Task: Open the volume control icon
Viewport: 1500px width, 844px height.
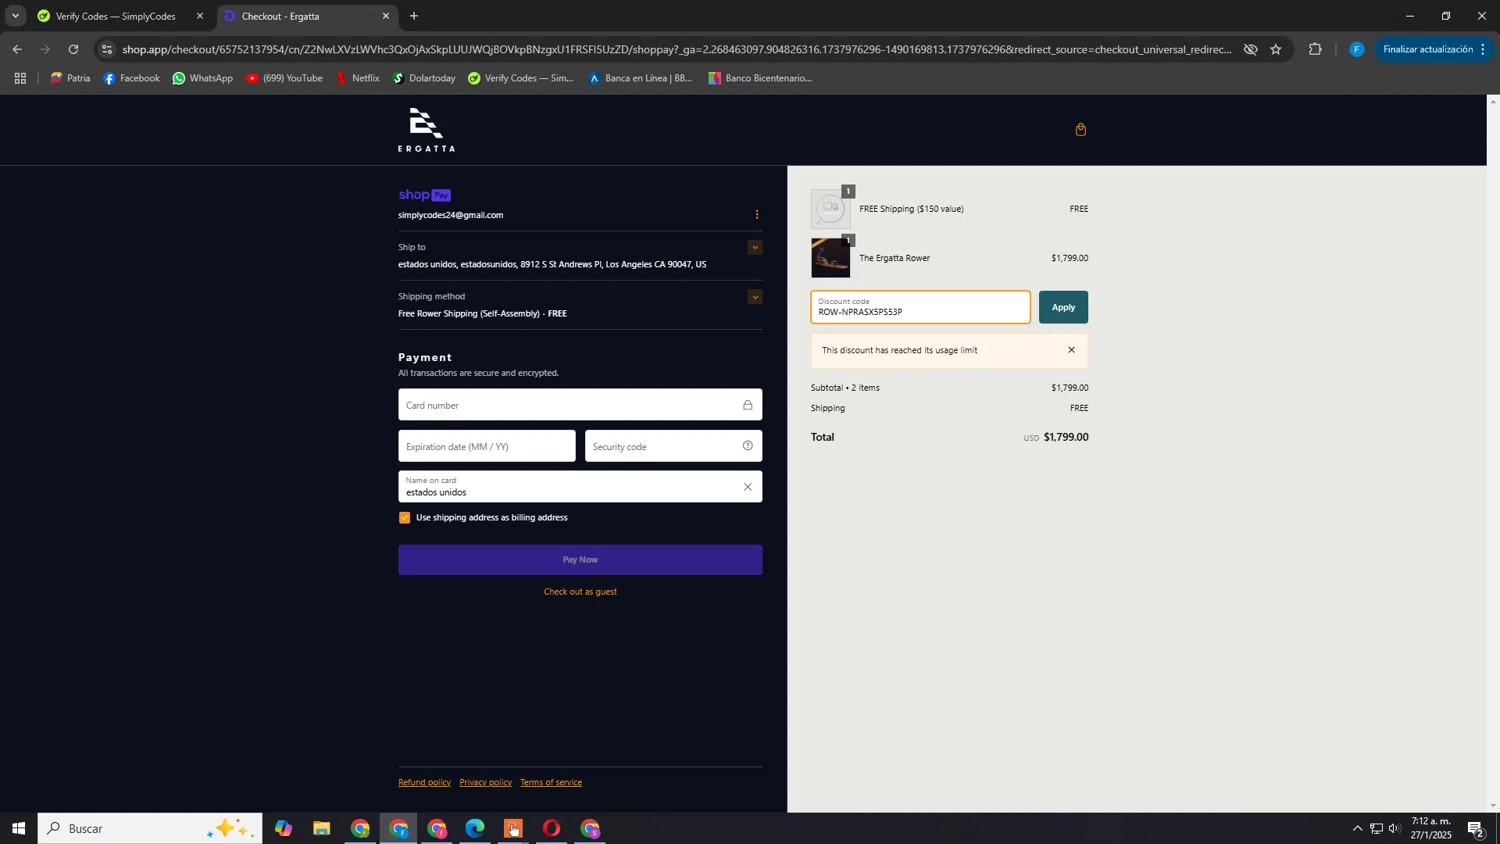Action: click(x=1394, y=828)
